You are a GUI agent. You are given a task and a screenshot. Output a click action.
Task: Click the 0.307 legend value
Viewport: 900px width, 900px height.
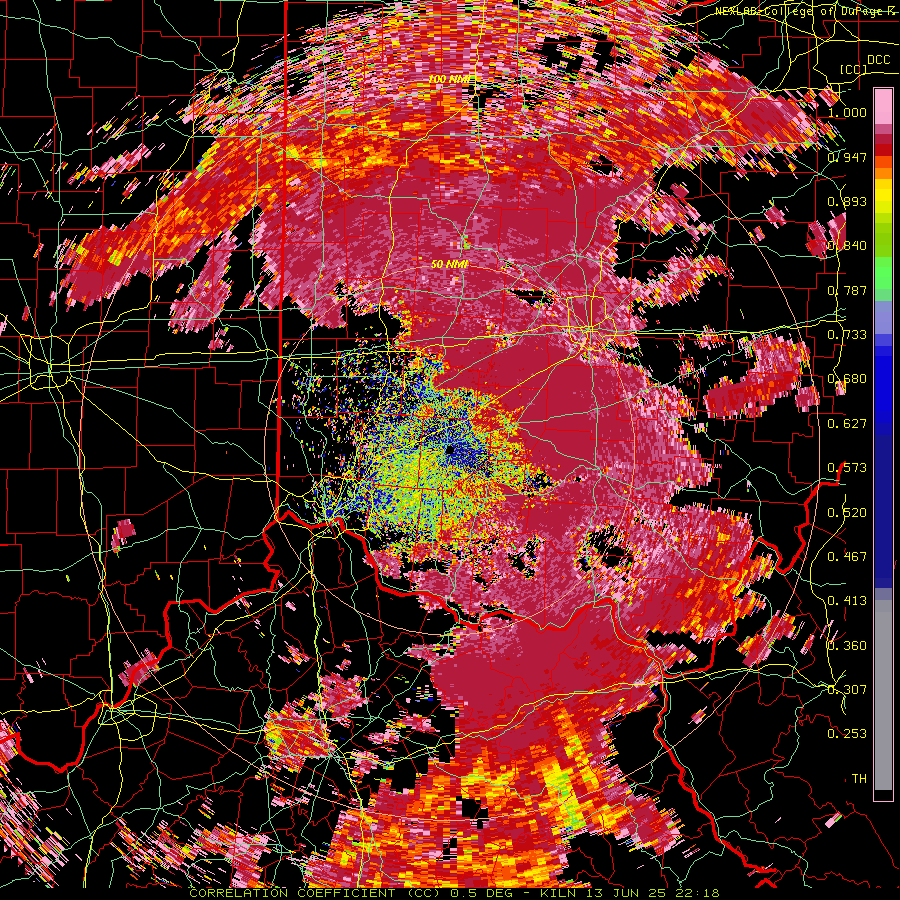point(847,690)
